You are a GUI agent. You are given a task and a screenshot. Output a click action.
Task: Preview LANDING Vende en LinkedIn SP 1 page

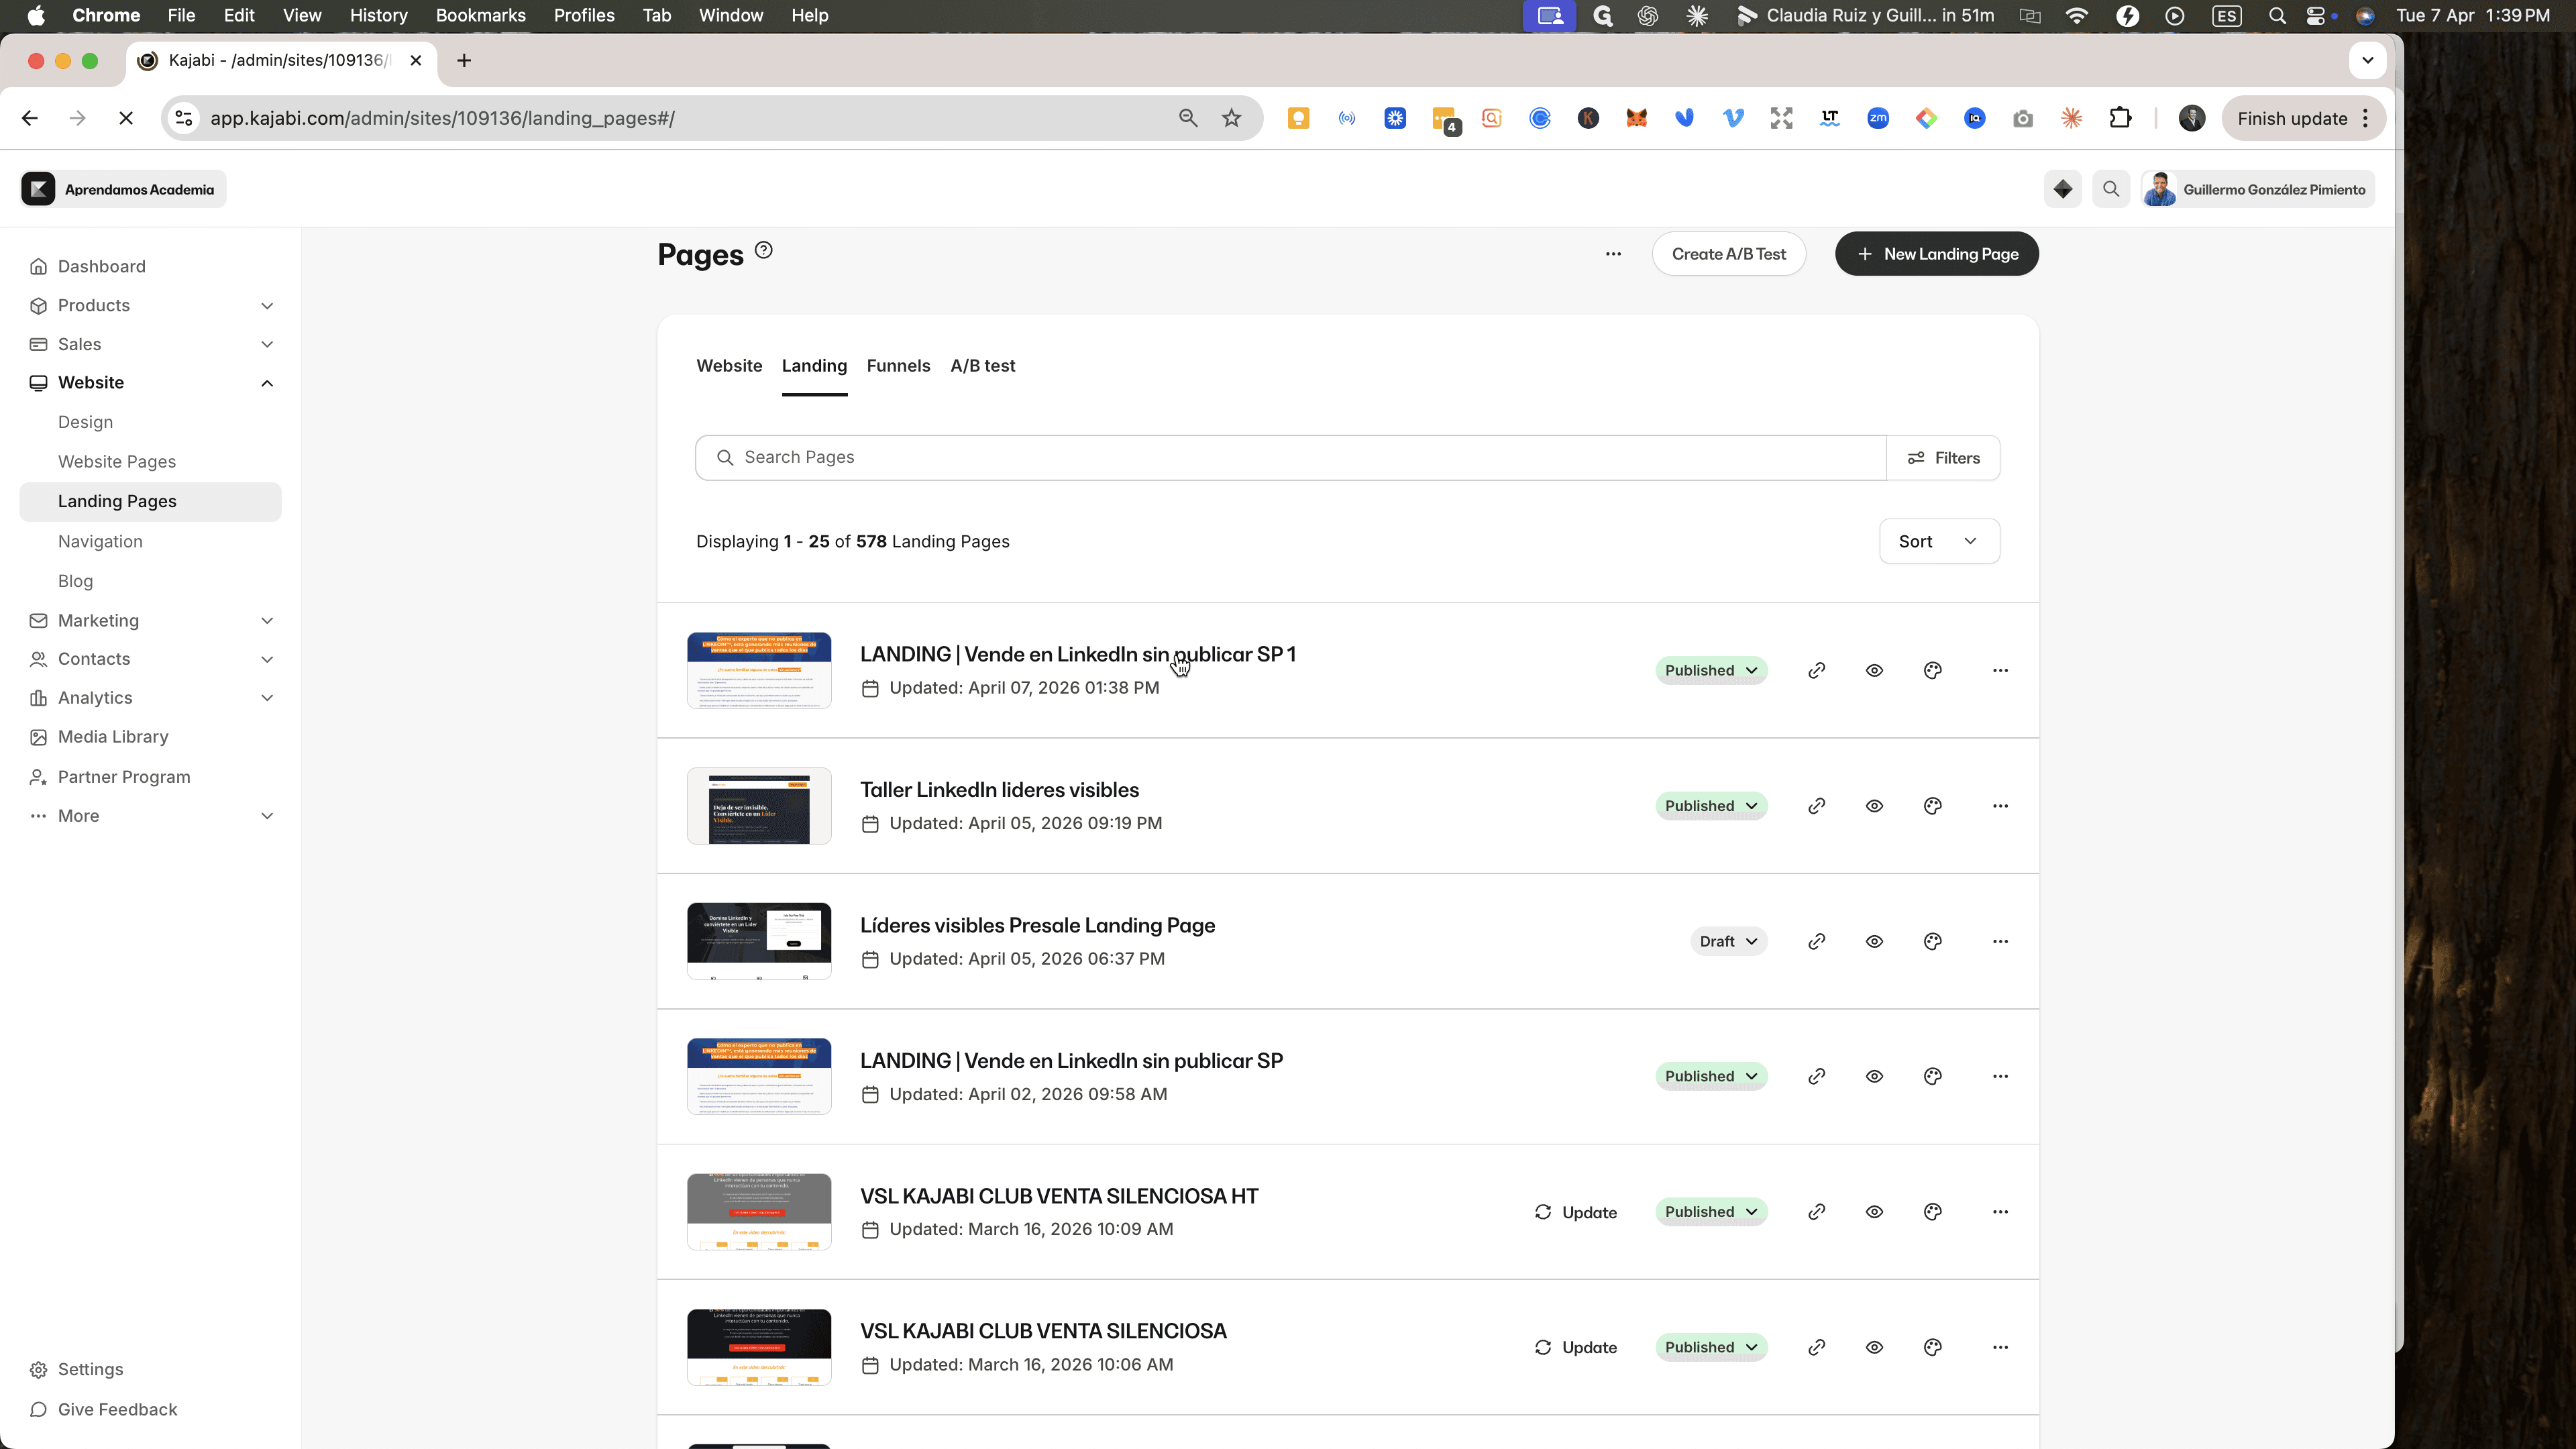1874,671
